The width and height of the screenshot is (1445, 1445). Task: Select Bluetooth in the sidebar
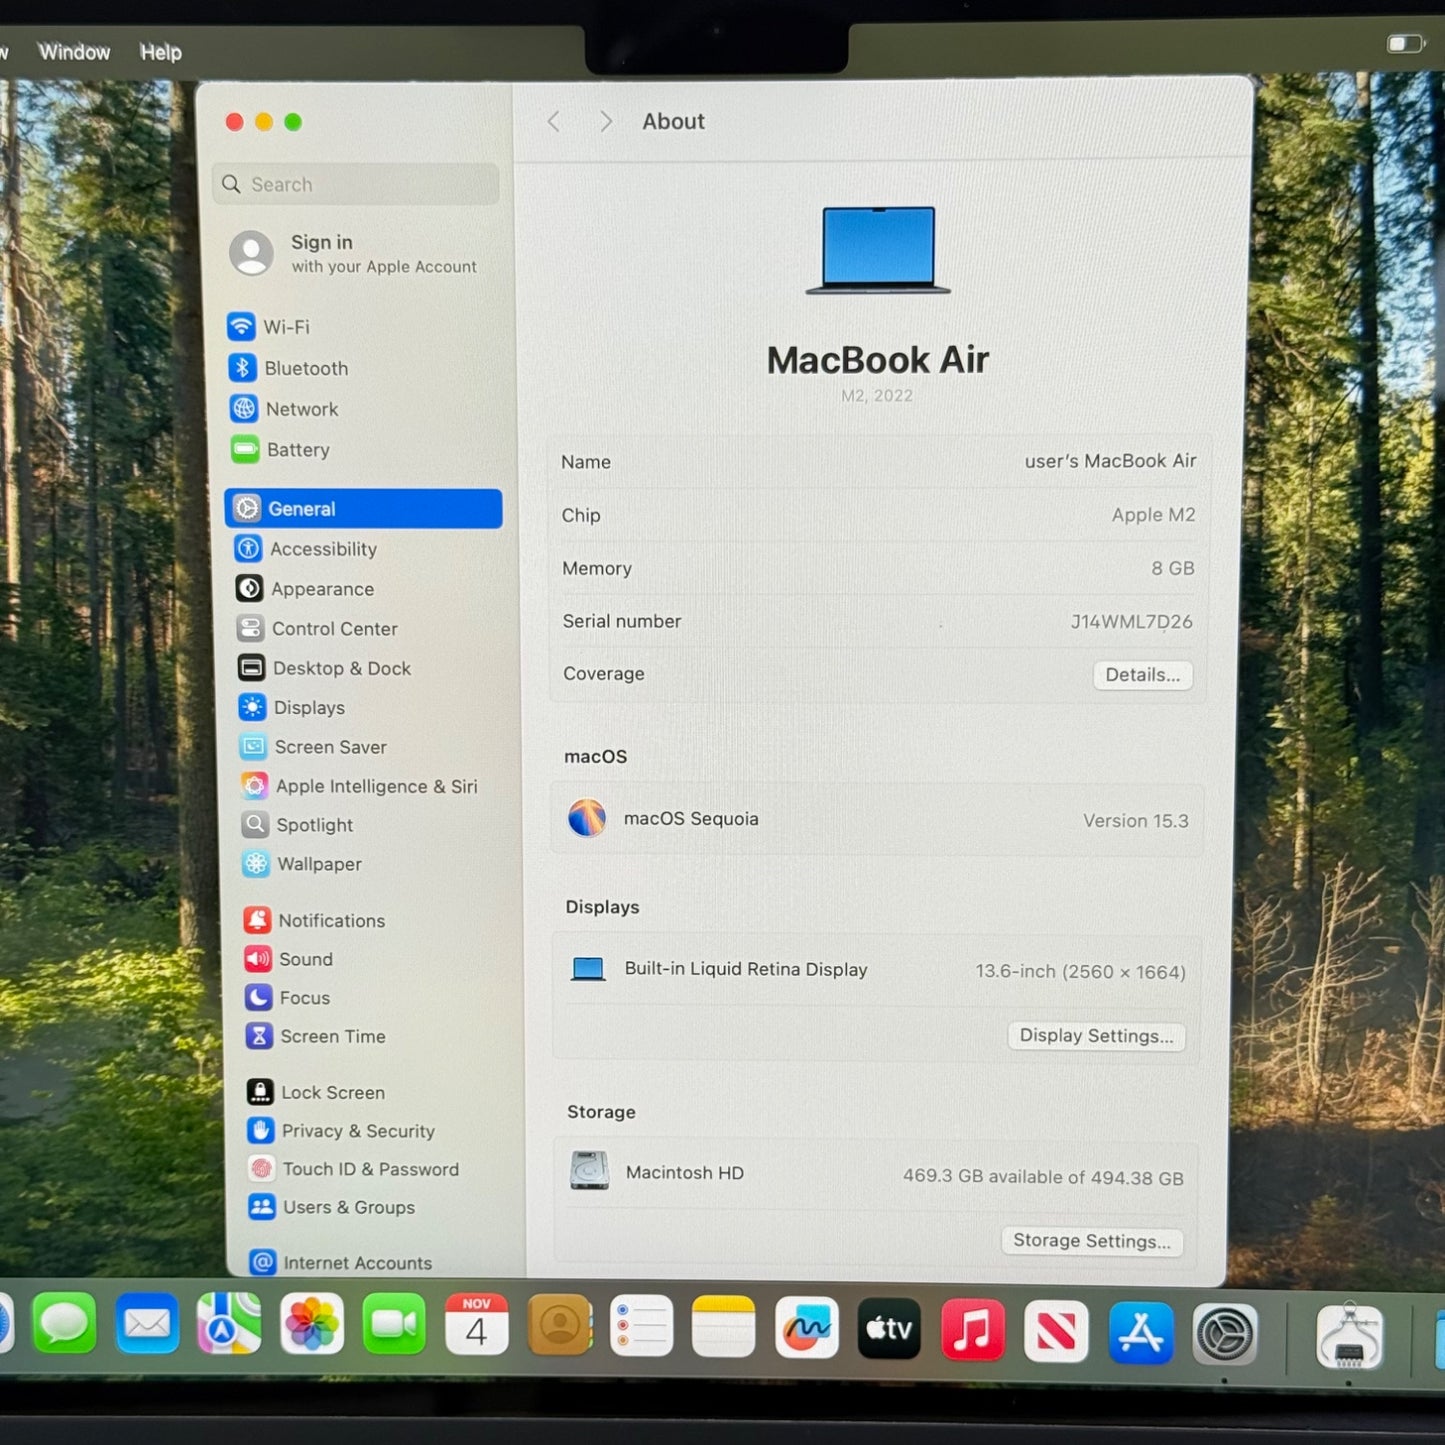305,368
